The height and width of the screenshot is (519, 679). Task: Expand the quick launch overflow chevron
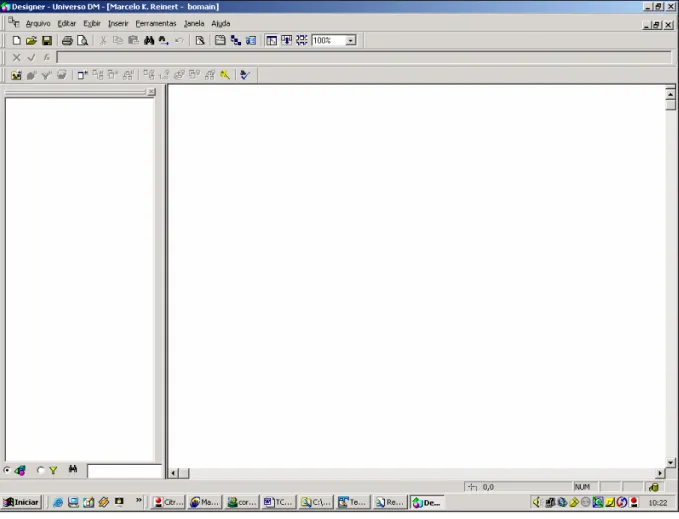(x=139, y=500)
